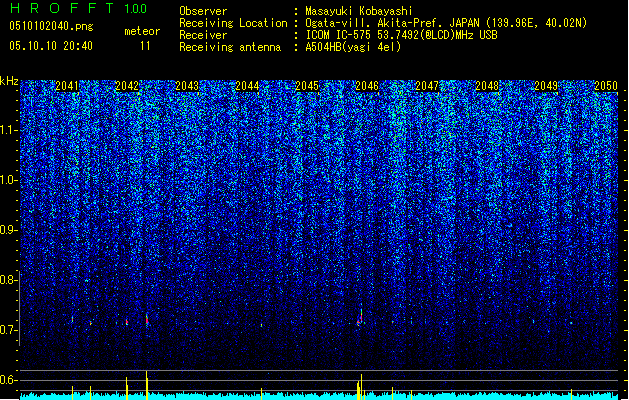Click the 2048 time marker
This screenshot has height=400, width=629.
[x=487, y=86]
